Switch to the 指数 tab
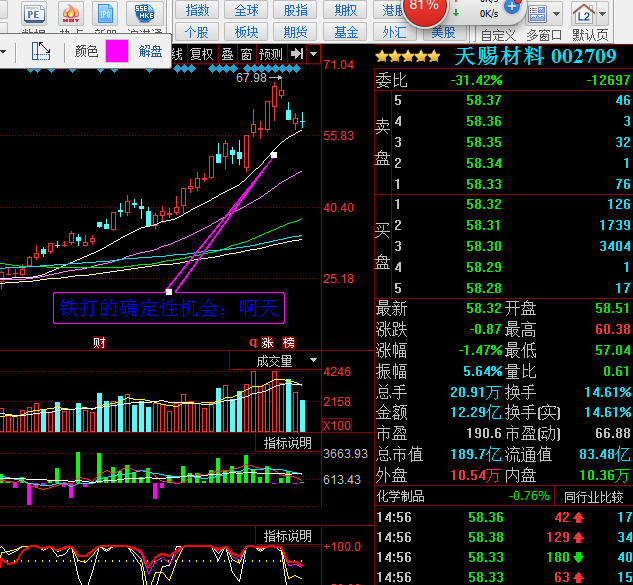Image resolution: width=633 pixels, height=585 pixels. point(197,10)
